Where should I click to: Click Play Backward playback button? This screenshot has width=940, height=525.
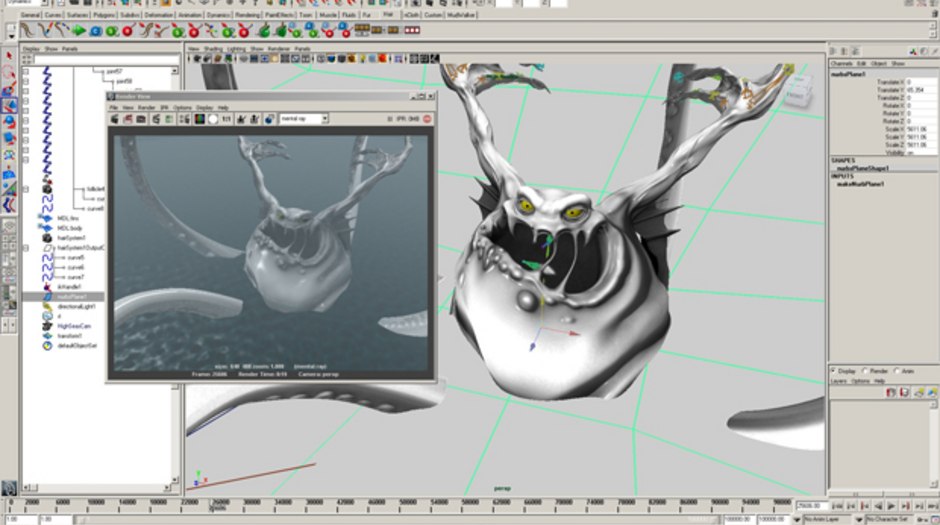pyautogui.click(x=878, y=506)
